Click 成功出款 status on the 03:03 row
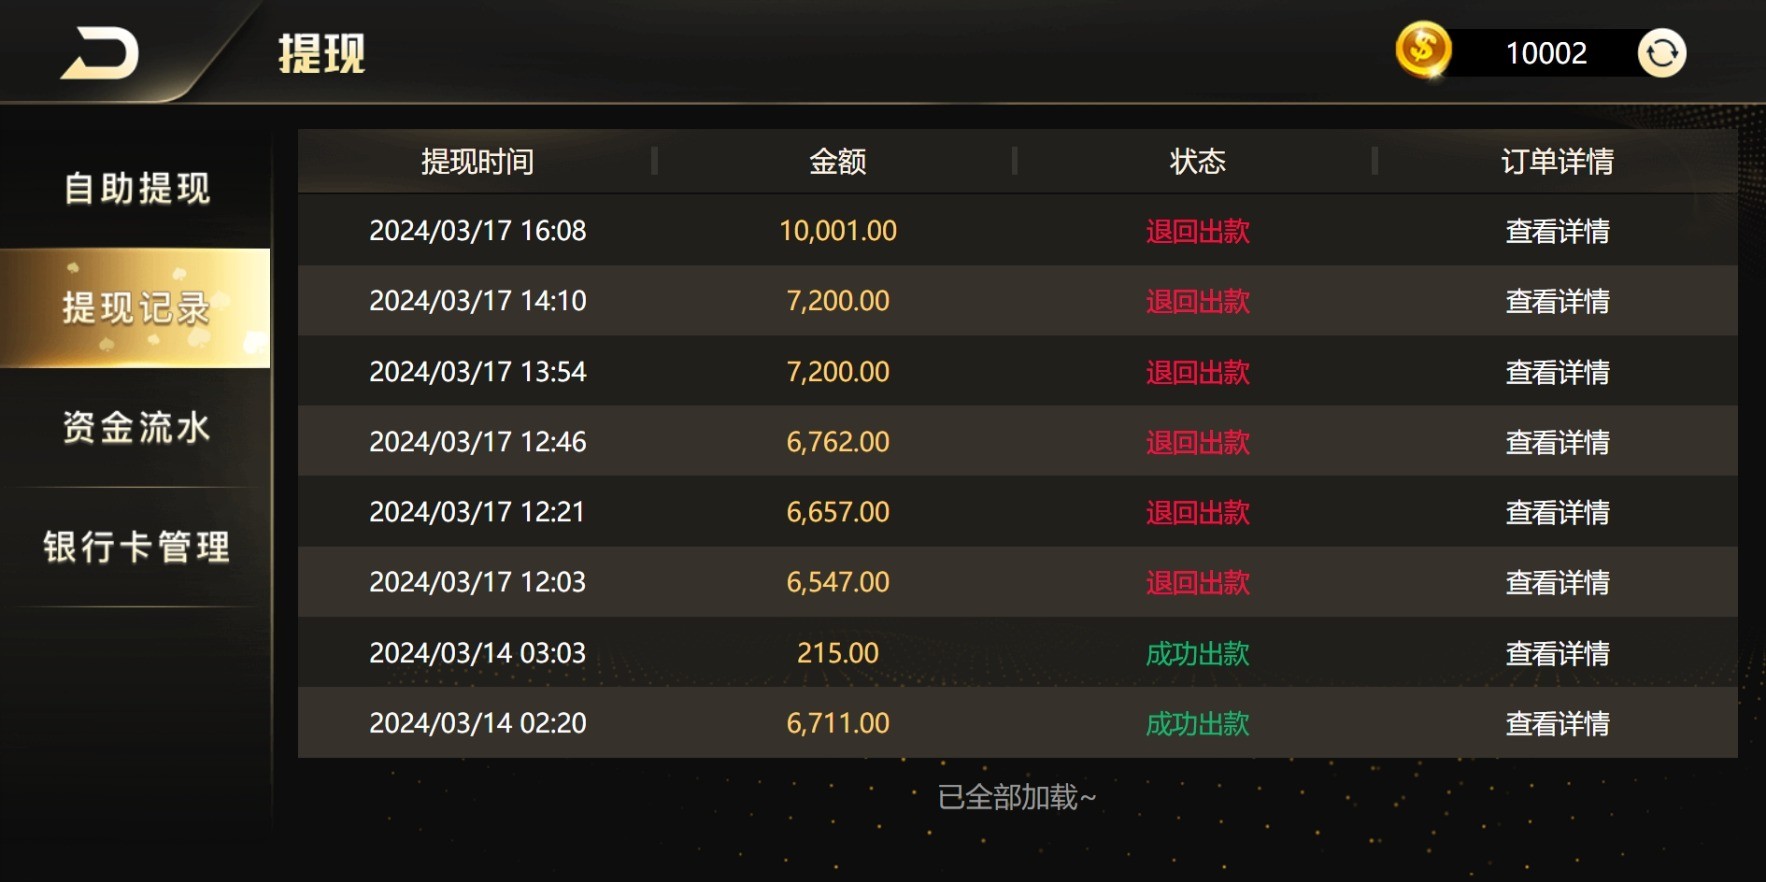Image resolution: width=1766 pixels, height=882 pixels. [x=1197, y=653]
